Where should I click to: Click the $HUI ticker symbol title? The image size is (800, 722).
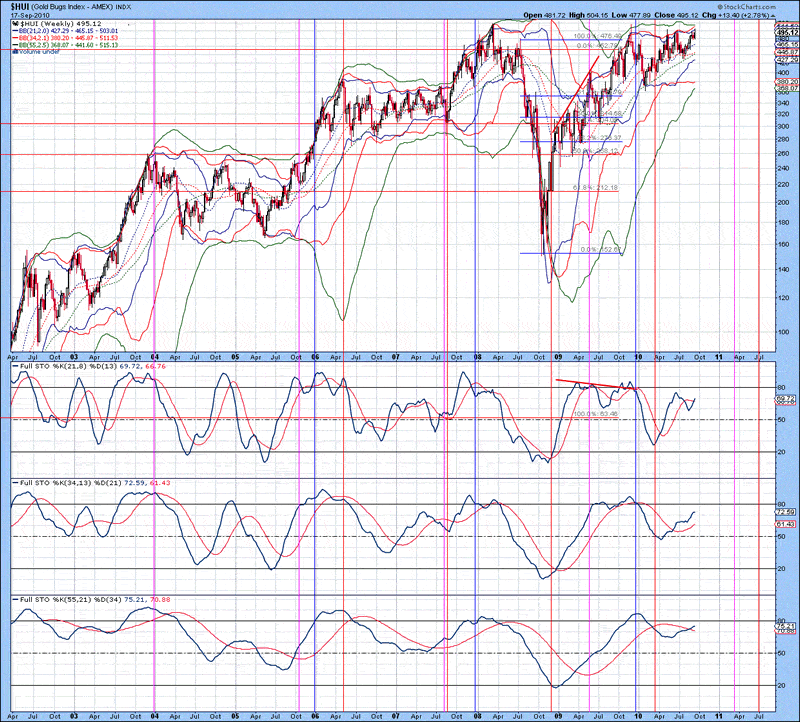coord(20,7)
